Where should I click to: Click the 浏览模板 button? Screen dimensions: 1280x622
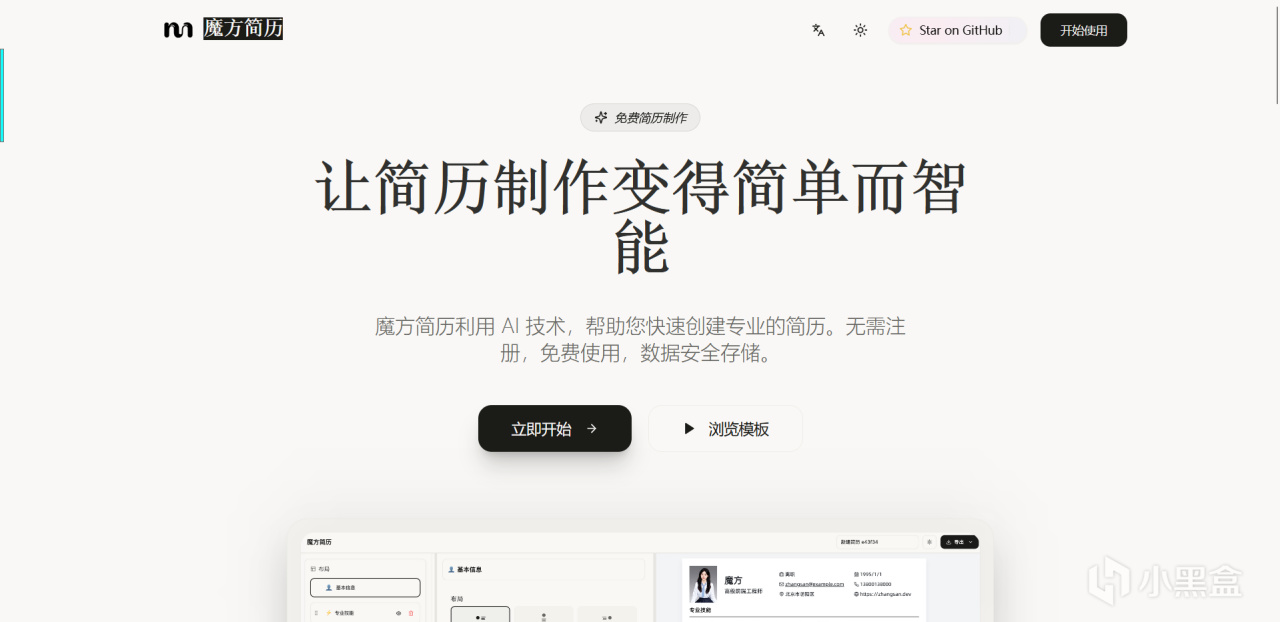point(725,428)
